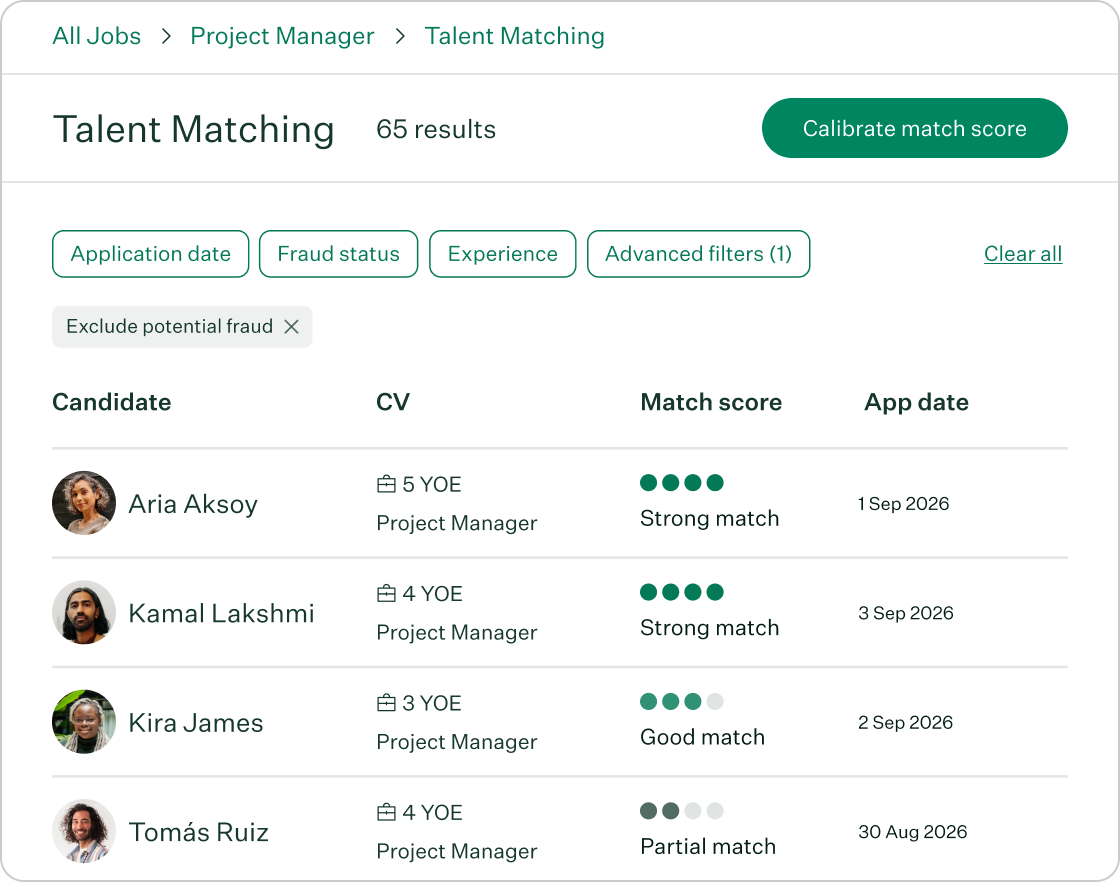Click Tomás Ruiz's partial match dots
This screenshot has width=1120, height=882.
[x=682, y=811]
